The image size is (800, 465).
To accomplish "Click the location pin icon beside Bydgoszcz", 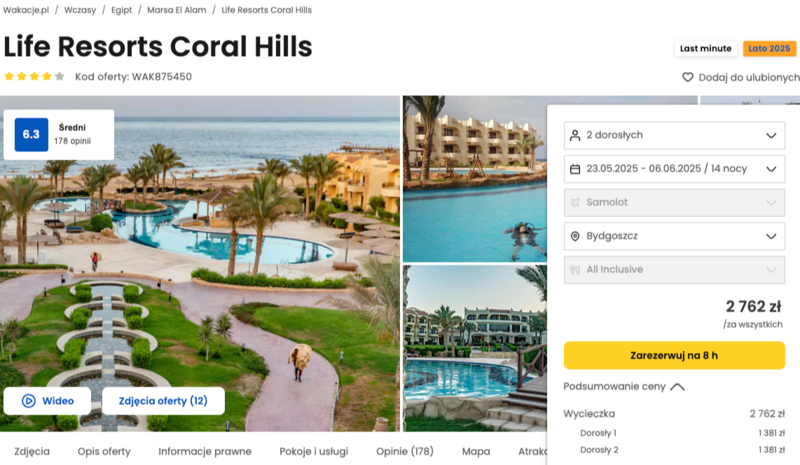I will 575,236.
